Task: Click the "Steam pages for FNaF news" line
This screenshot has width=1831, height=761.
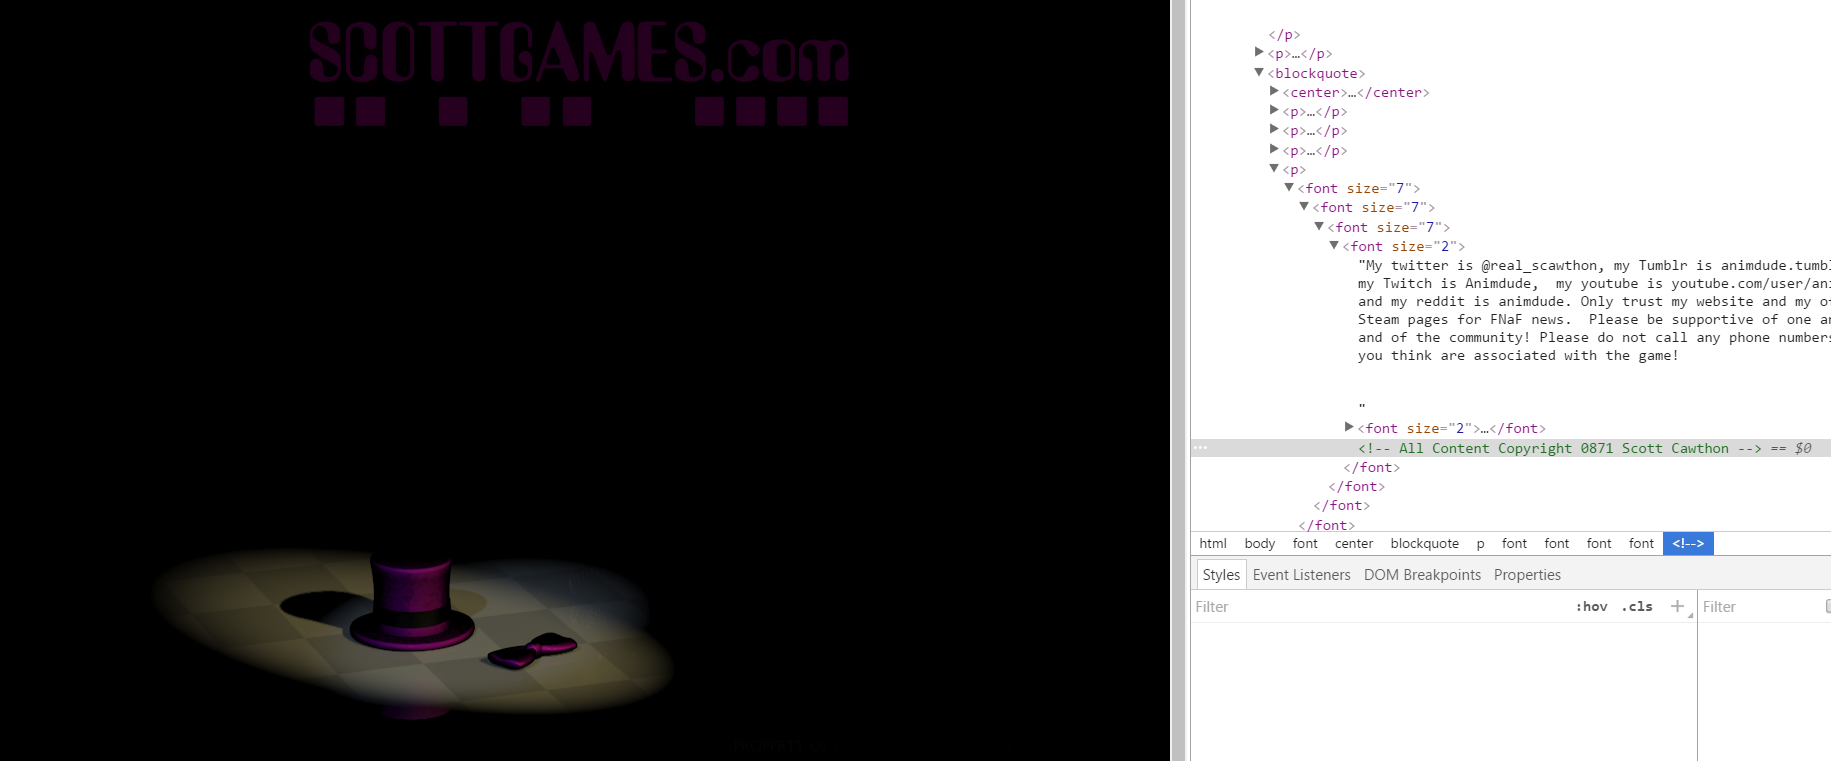Action: 1594,319
